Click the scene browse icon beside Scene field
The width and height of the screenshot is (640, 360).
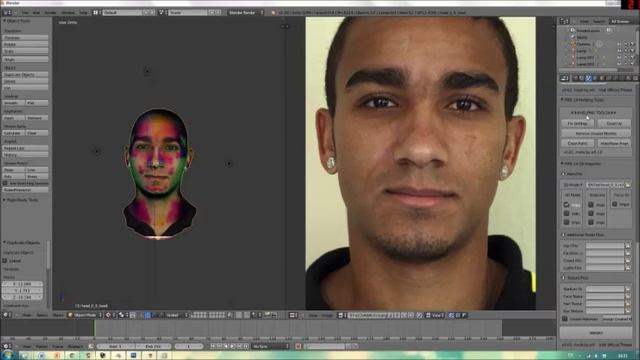(161, 13)
